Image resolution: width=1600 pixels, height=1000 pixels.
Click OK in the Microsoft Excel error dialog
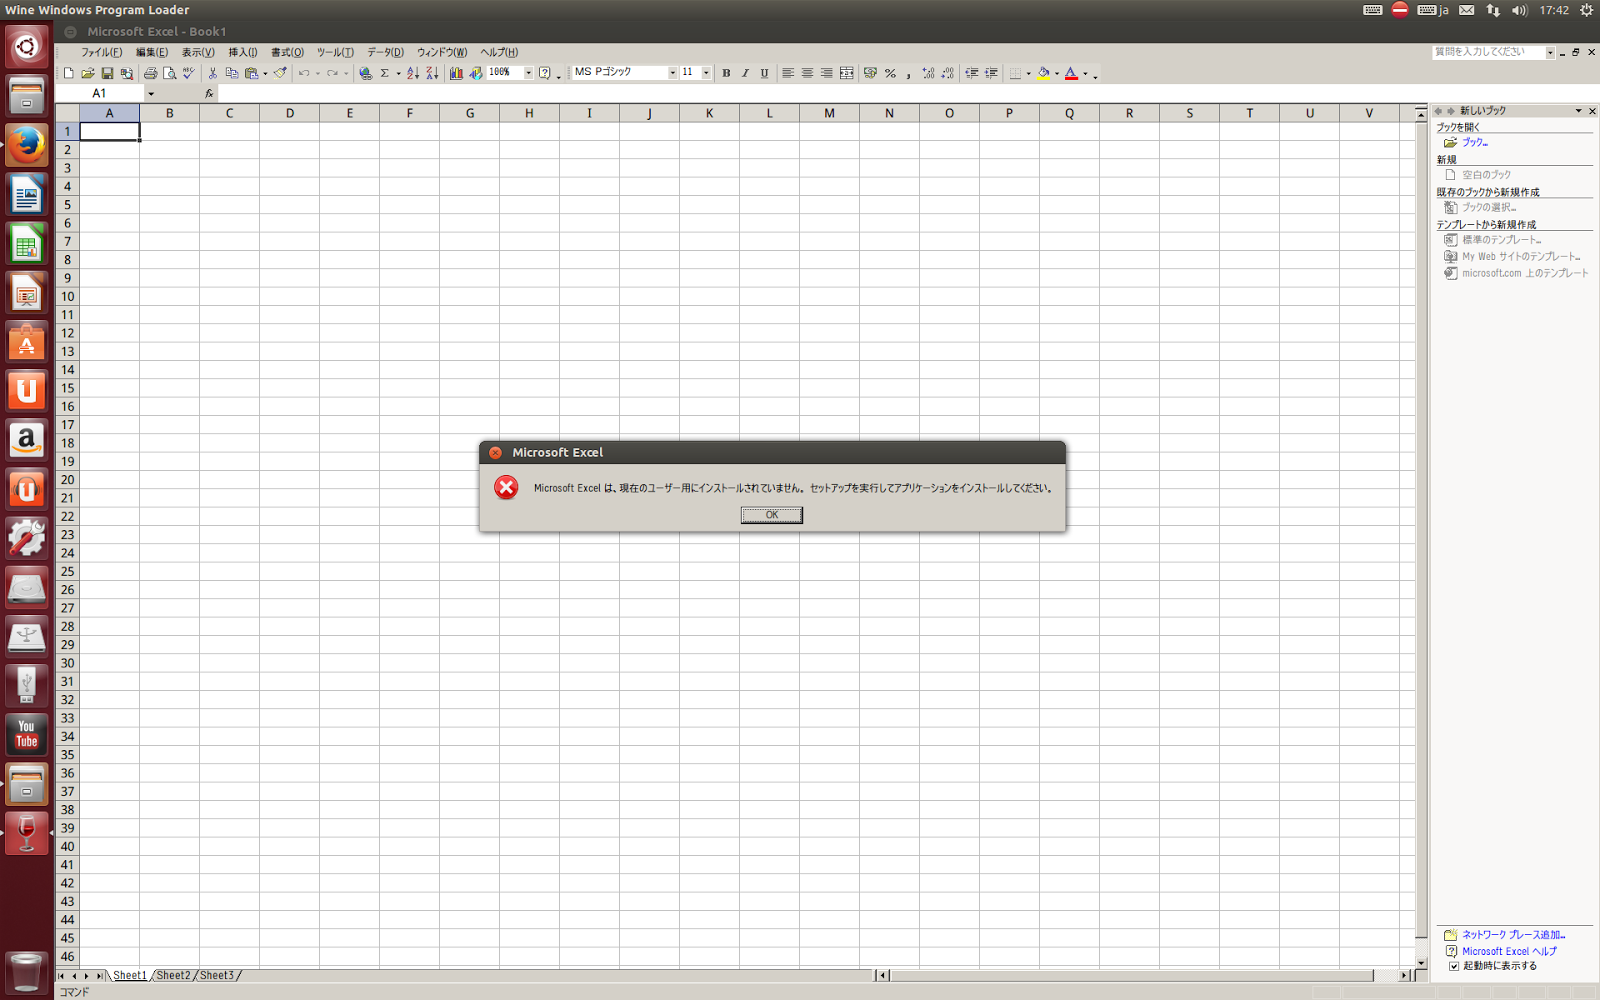click(771, 515)
